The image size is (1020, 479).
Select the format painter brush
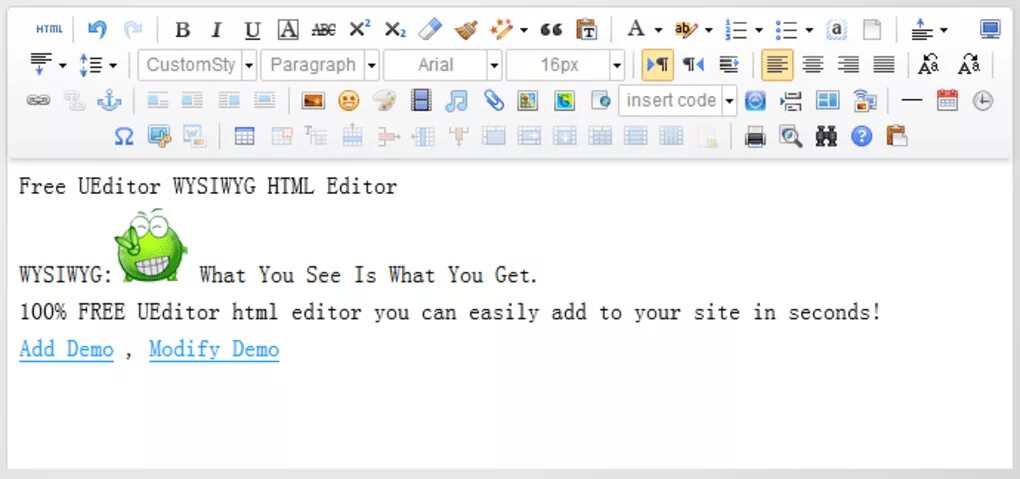coord(465,29)
